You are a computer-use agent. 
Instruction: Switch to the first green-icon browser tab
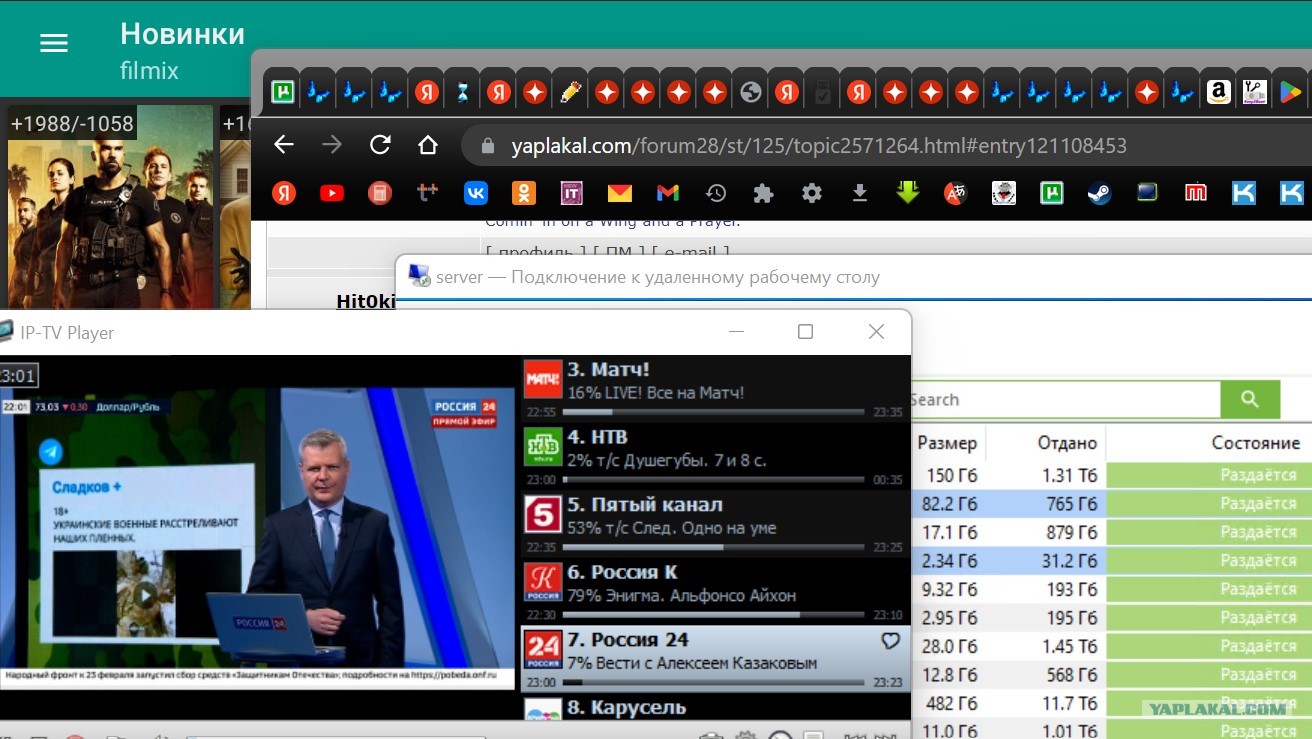coord(284,93)
